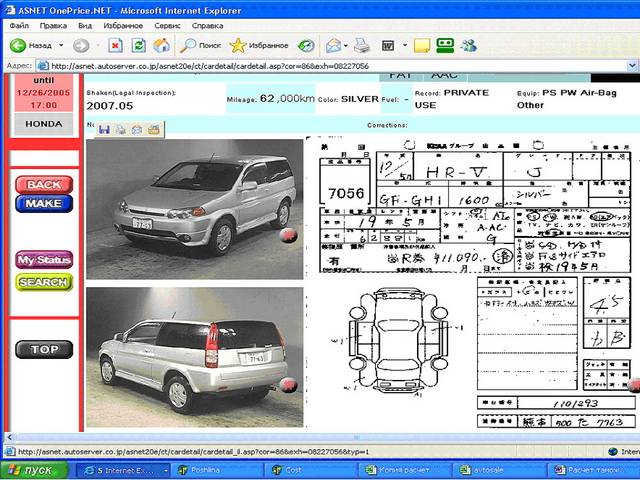Open the Файл menu
Screen dimensions: 640x480
pyautogui.click(x=19, y=26)
